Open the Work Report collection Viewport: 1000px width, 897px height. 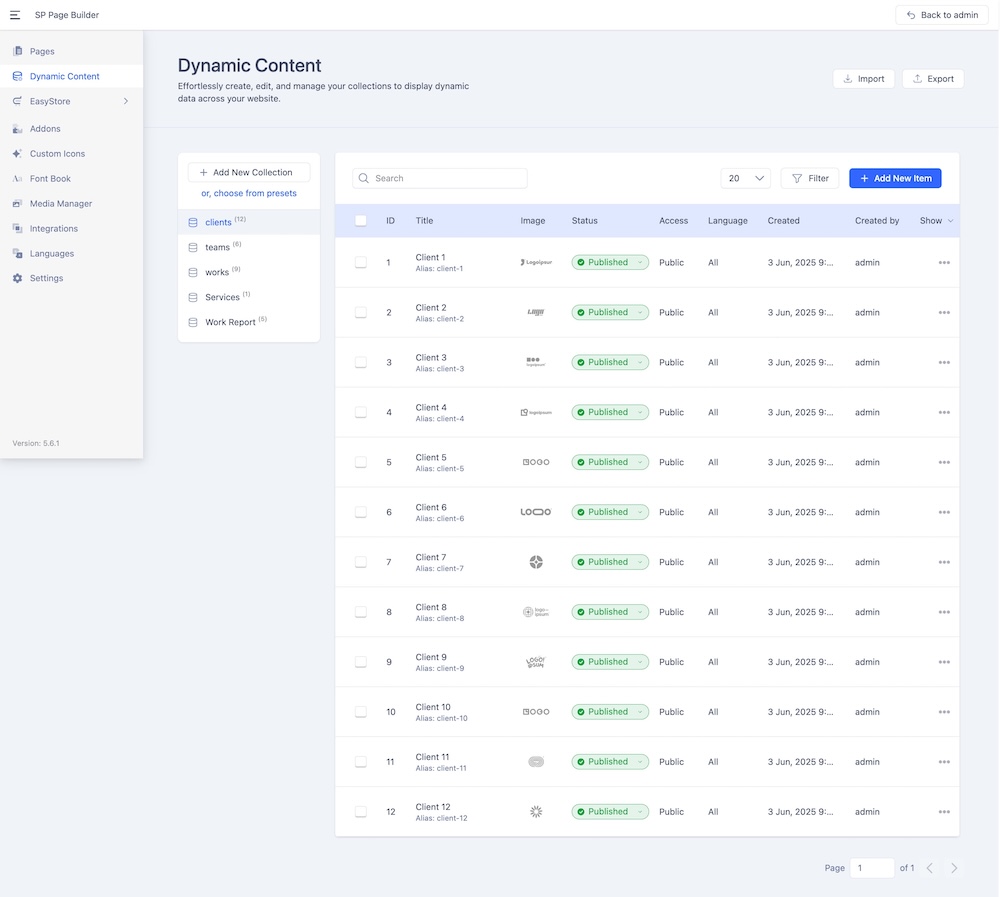click(230, 322)
